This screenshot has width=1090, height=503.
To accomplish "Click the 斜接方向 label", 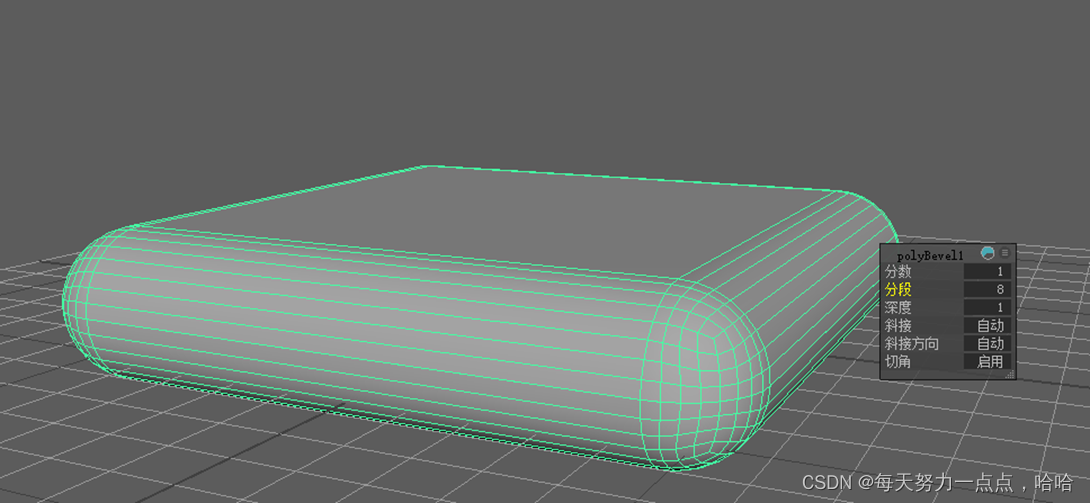I will [911, 343].
